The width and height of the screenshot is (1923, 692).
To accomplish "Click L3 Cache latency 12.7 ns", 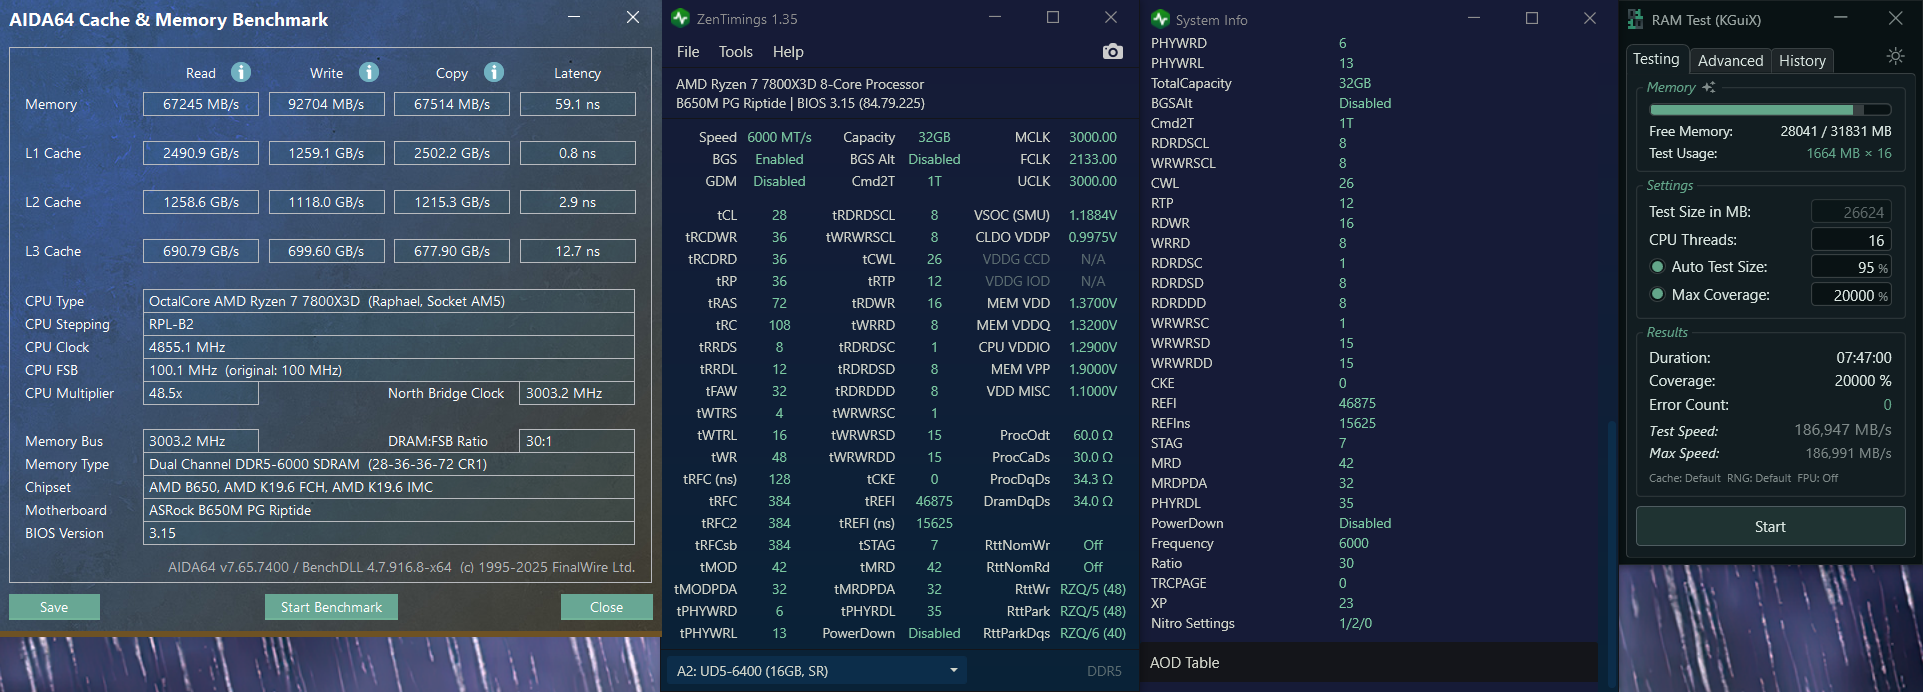I will pos(577,251).
